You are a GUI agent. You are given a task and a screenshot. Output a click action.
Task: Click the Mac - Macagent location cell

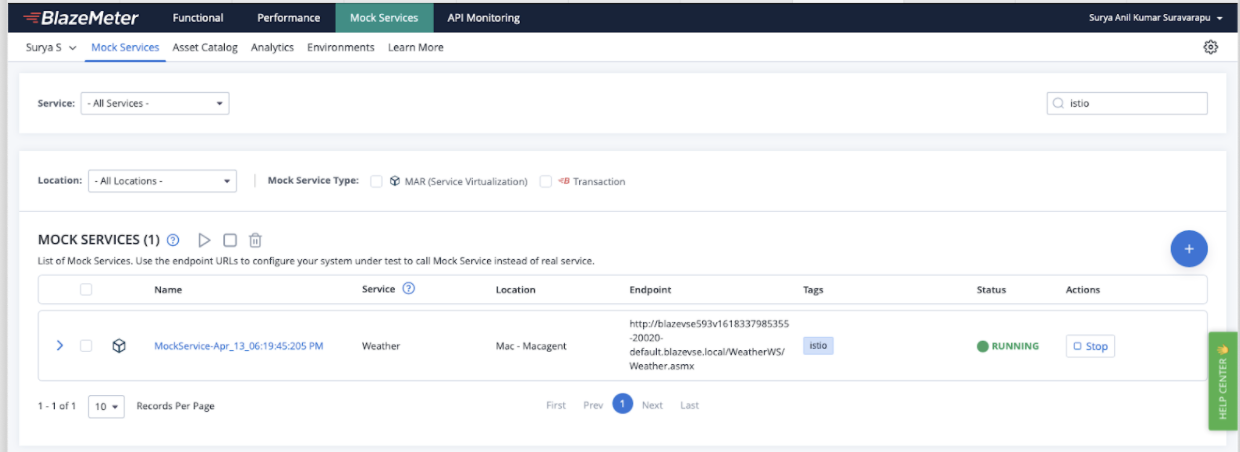531,346
